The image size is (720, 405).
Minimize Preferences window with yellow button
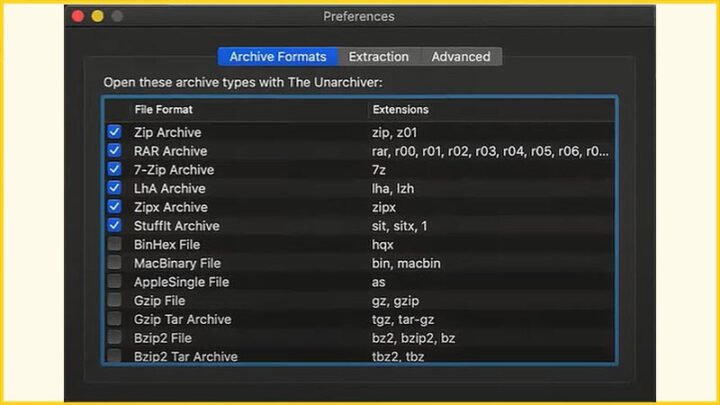click(97, 16)
